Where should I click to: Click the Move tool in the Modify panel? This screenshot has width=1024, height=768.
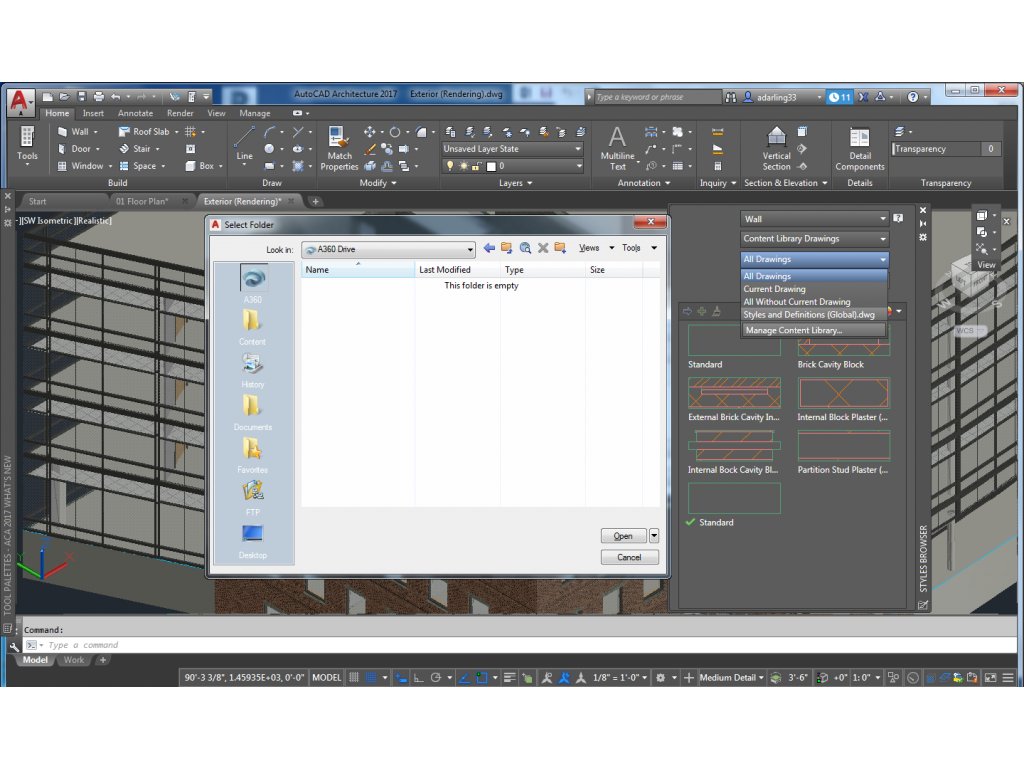[x=370, y=132]
